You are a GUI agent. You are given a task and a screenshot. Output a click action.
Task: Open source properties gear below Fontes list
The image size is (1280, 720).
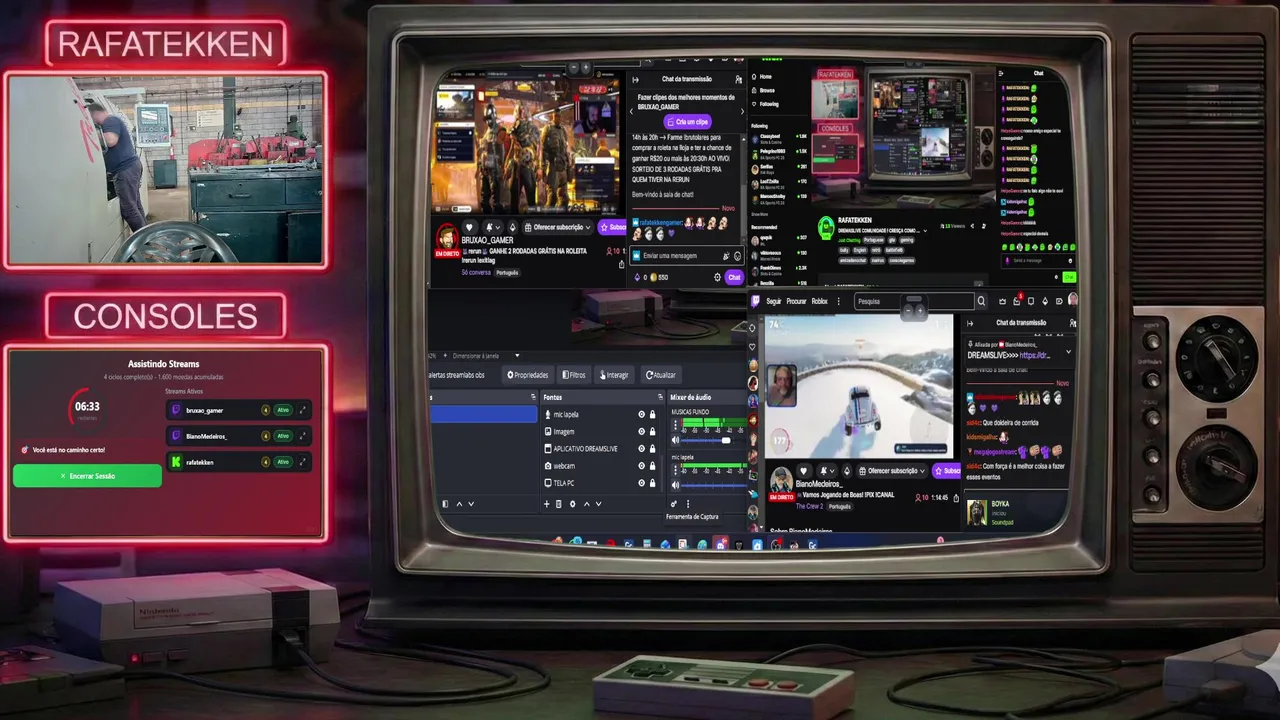(573, 504)
